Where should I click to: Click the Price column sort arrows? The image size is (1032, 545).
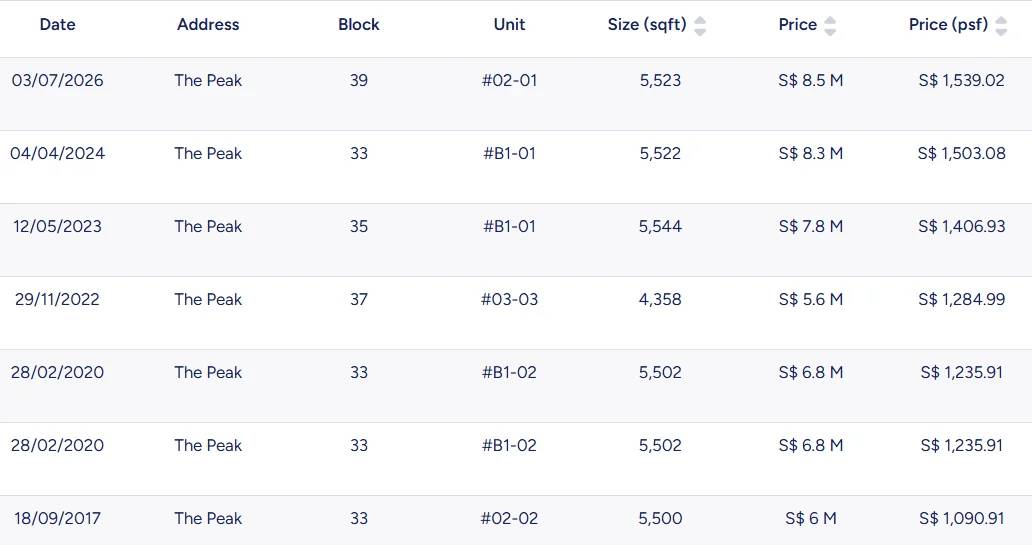830,26
